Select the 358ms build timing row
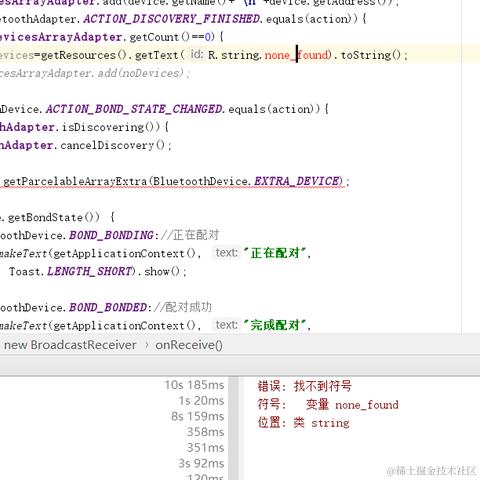This screenshot has height=480, width=480. [x=205, y=432]
